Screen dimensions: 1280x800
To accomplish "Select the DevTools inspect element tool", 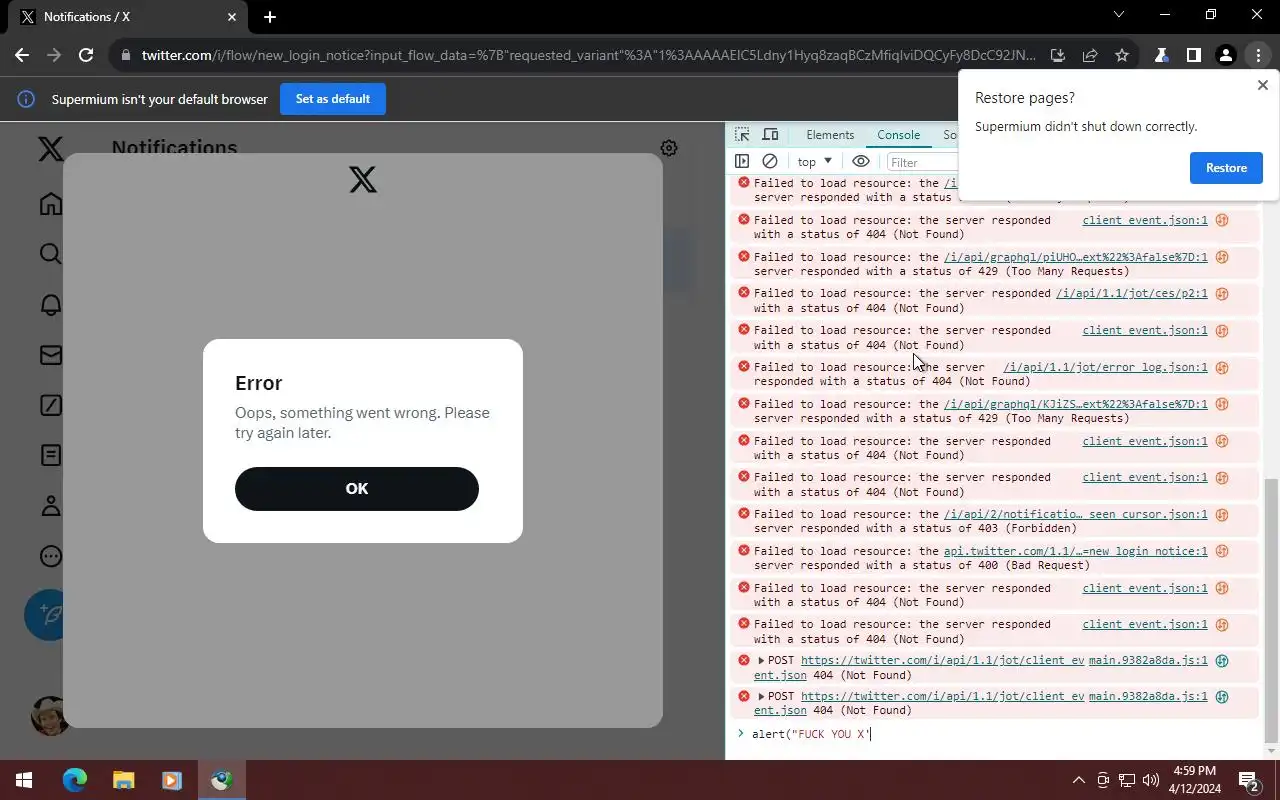I will [742, 135].
